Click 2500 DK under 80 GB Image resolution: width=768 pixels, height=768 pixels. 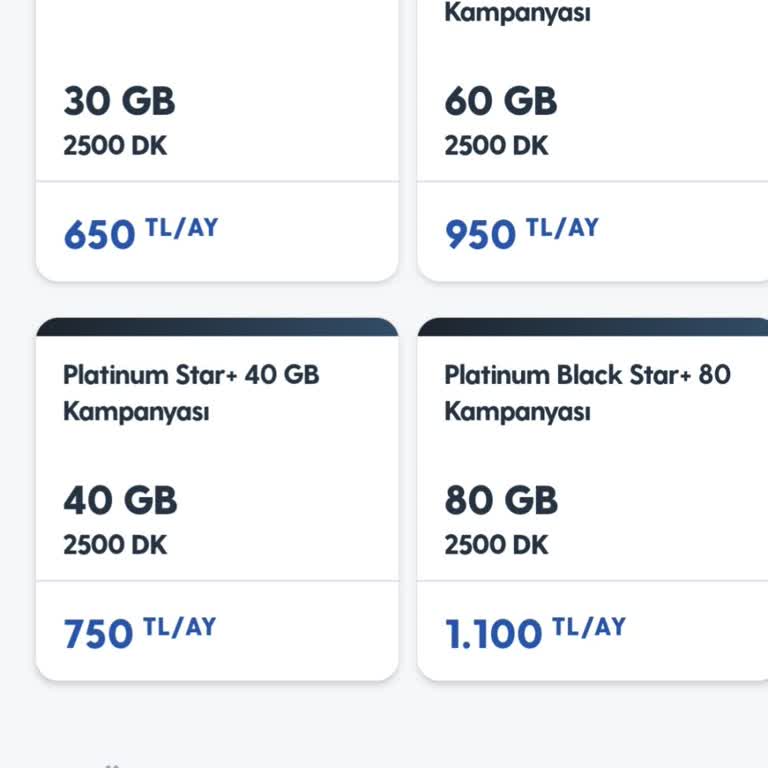pyautogui.click(x=496, y=545)
